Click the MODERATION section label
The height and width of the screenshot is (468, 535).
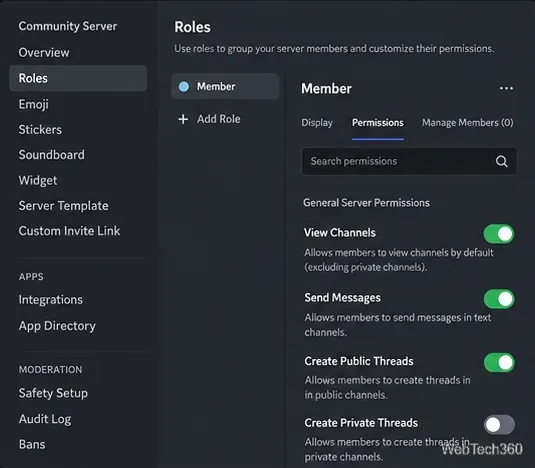(x=50, y=370)
